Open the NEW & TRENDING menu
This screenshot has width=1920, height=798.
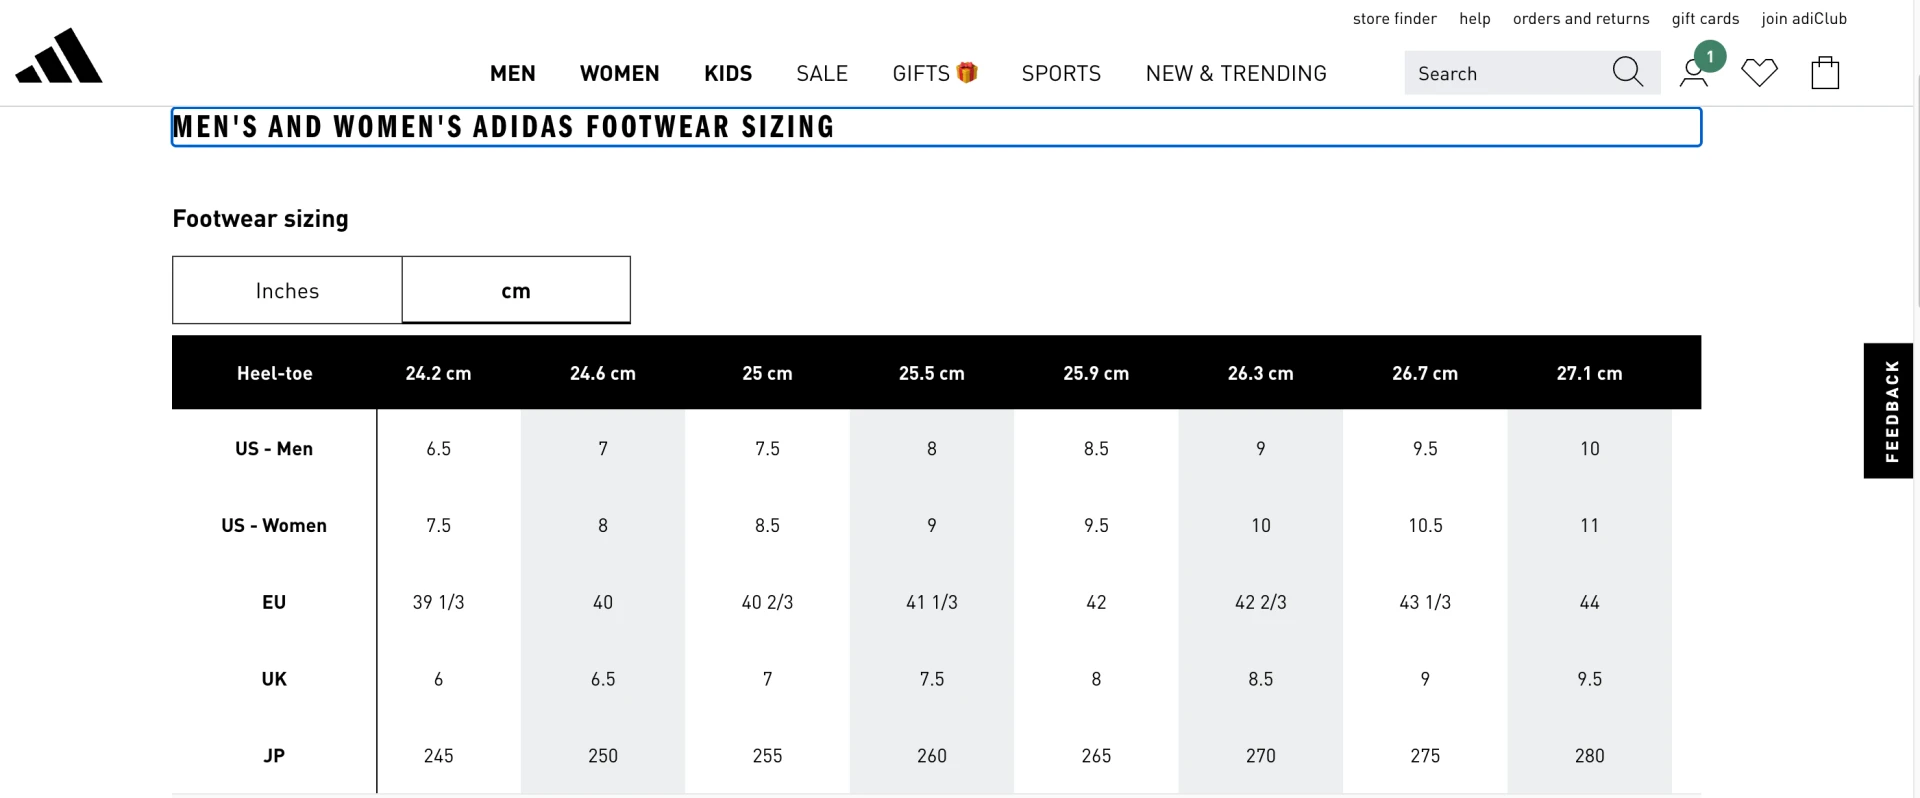click(1236, 73)
